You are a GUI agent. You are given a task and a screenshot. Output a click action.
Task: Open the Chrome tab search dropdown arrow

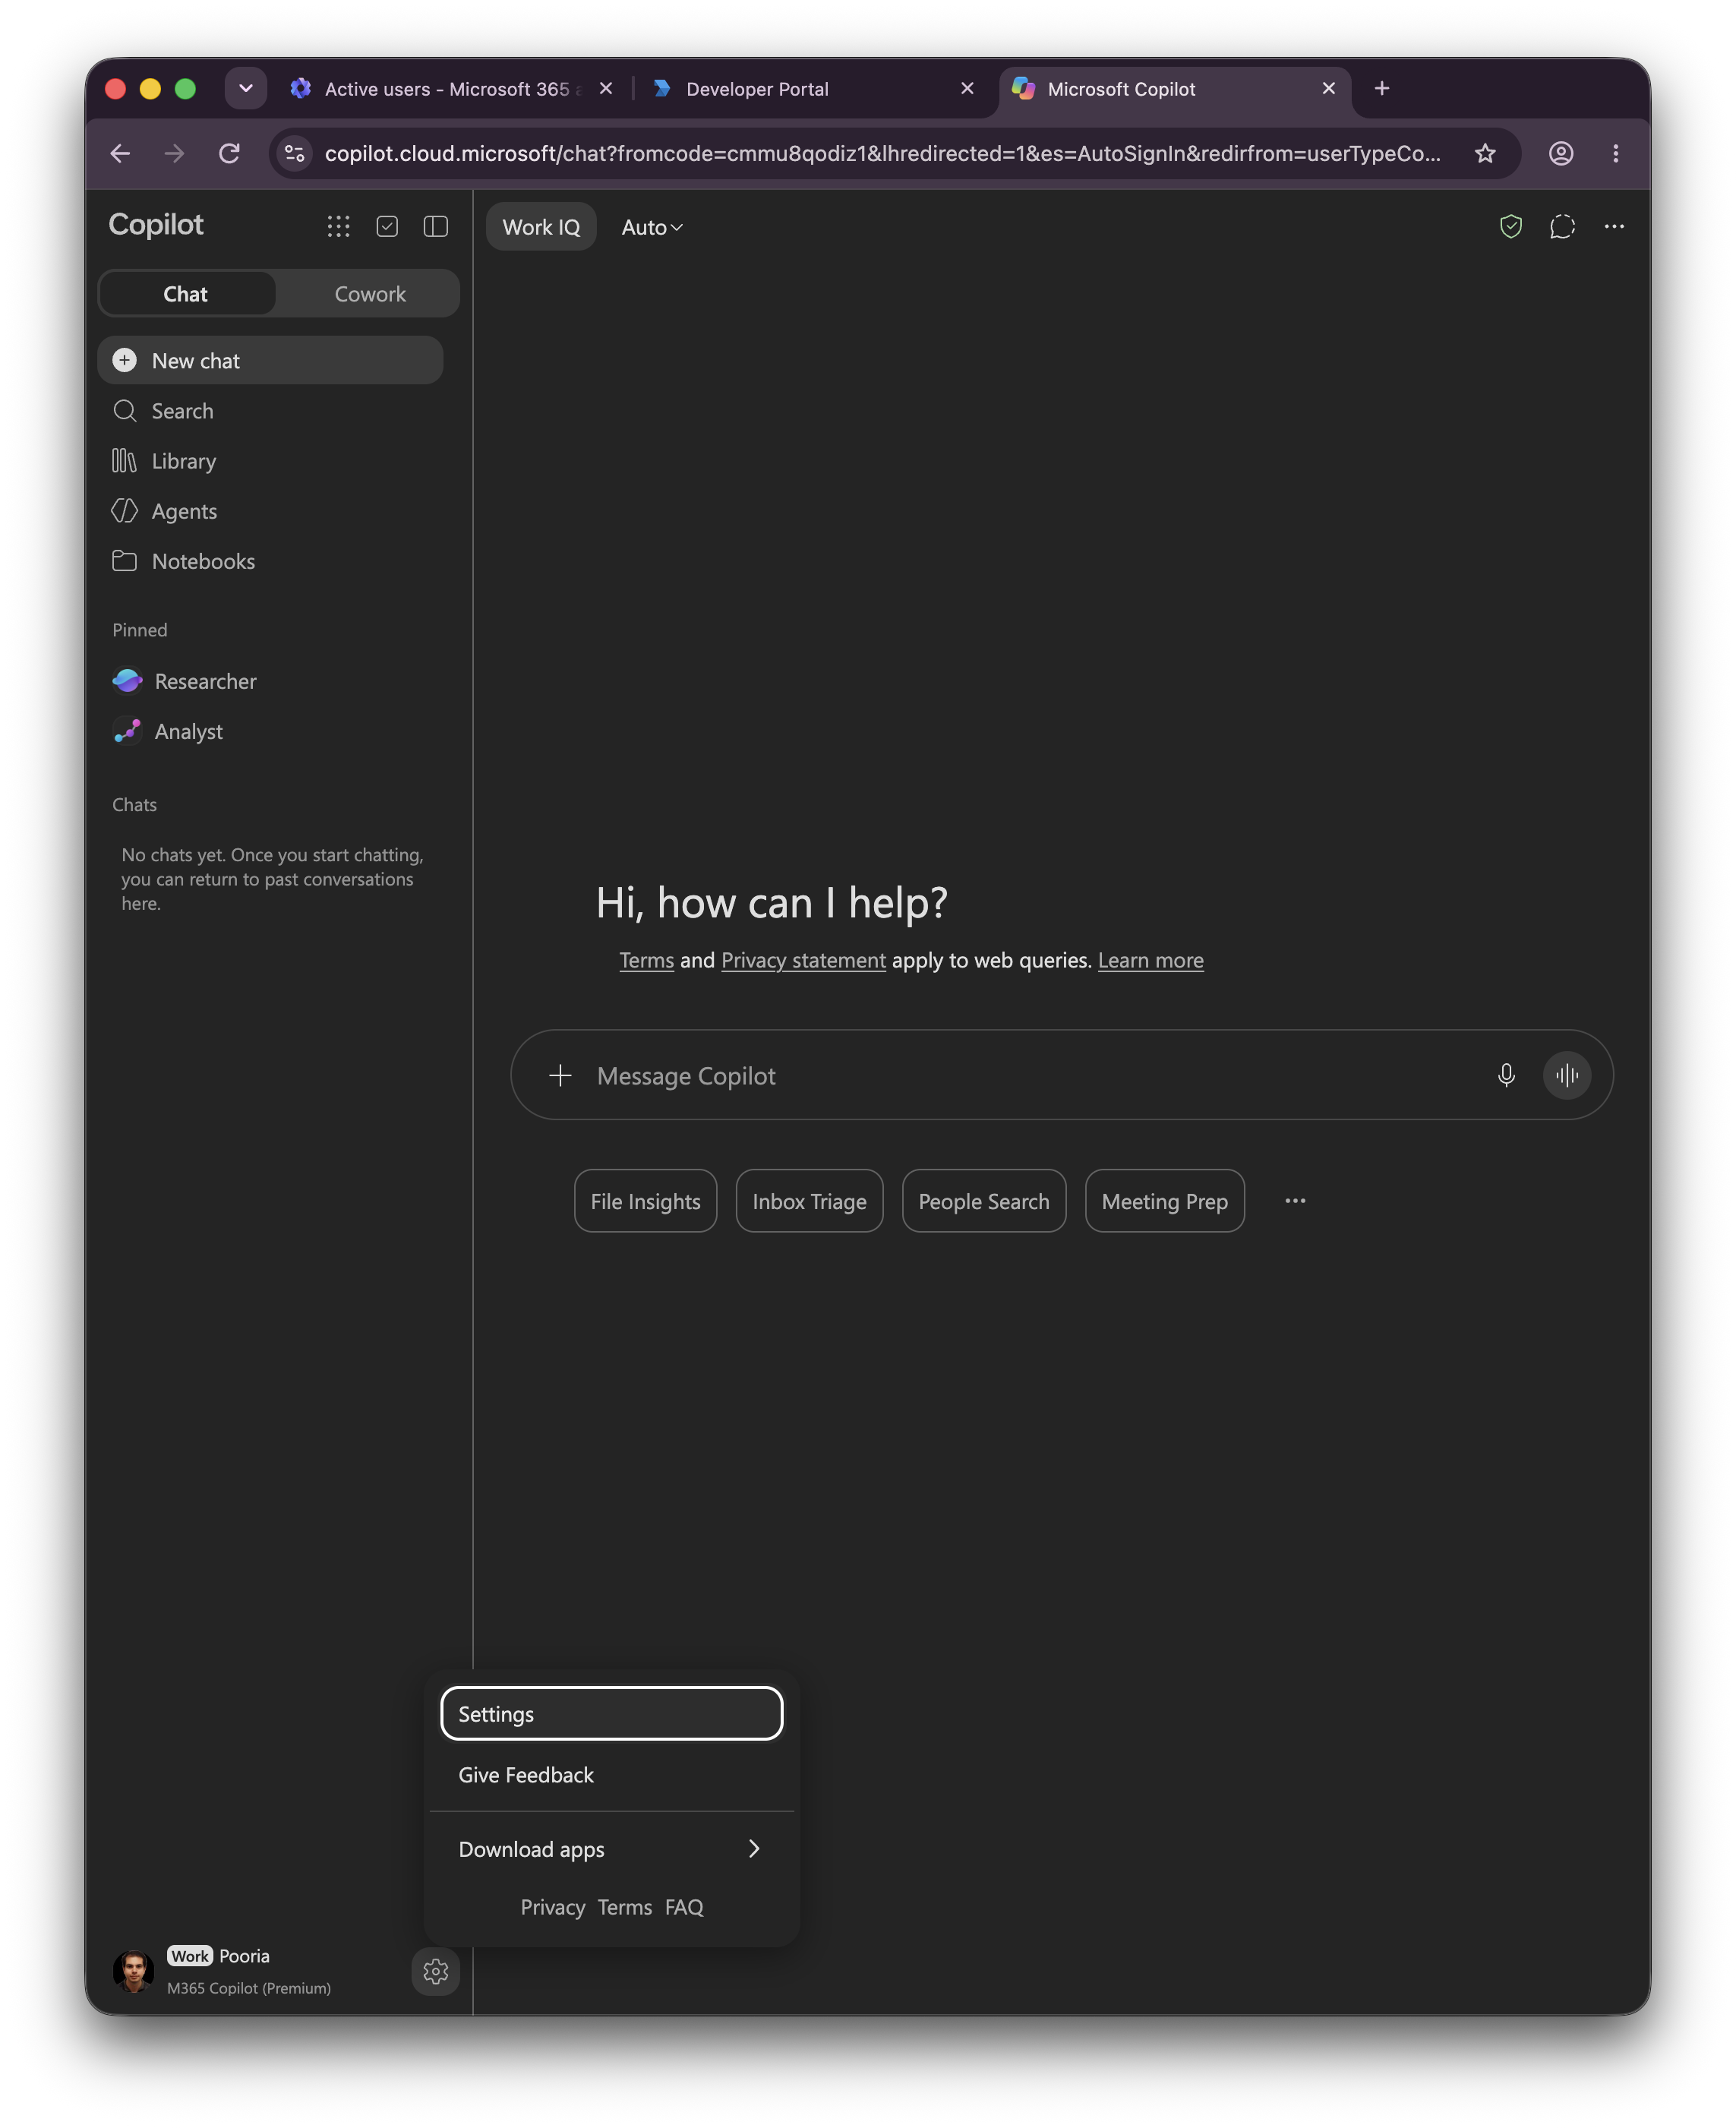coord(246,88)
